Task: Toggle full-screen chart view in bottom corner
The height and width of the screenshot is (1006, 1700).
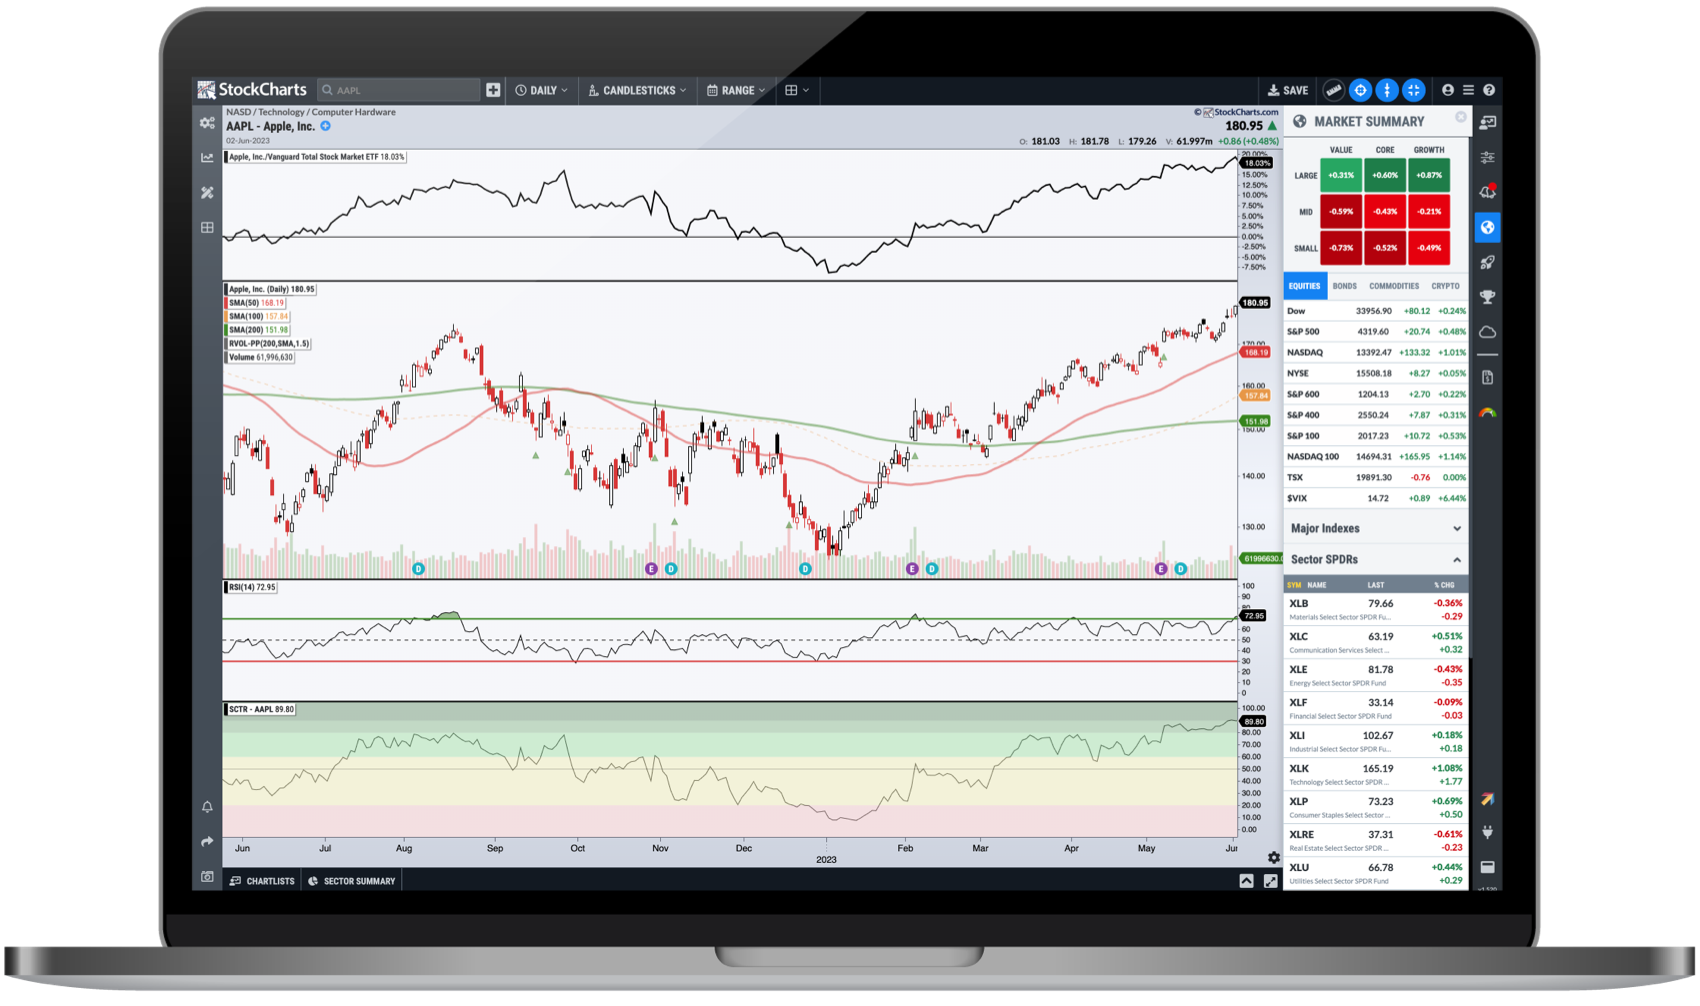Action: click(1270, 881)
